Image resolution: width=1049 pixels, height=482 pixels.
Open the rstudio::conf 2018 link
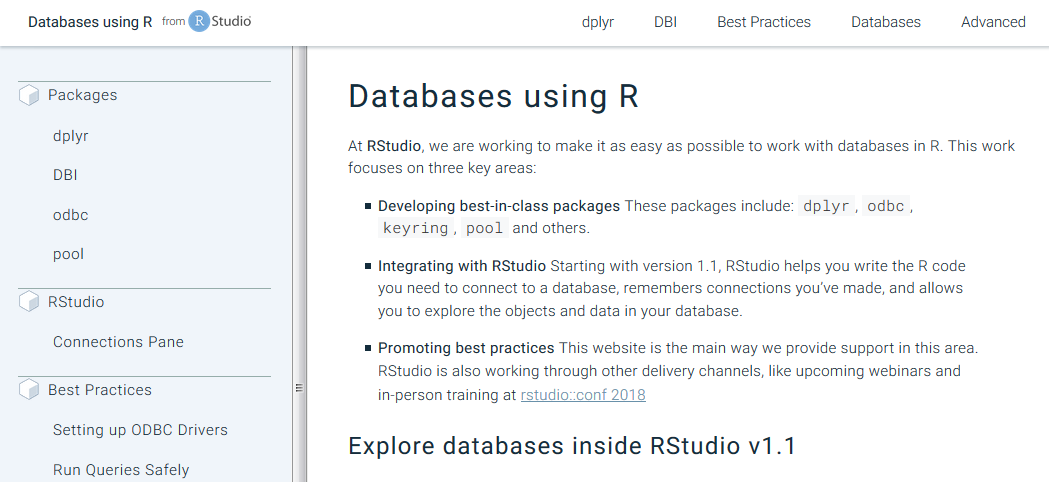(583, 394)
